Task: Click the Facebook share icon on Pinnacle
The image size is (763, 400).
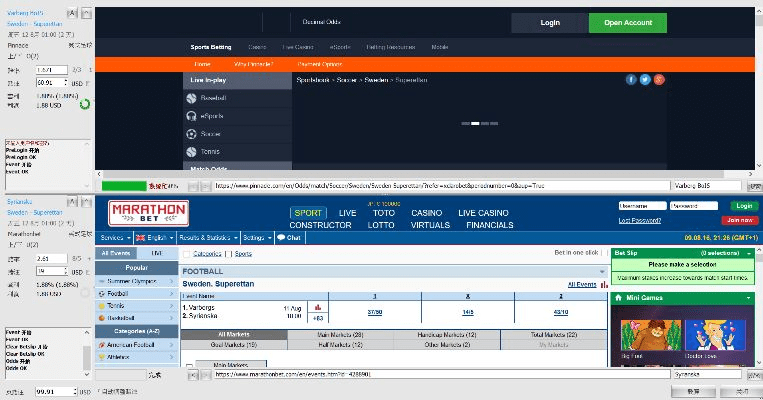Action: pos(631,79)
